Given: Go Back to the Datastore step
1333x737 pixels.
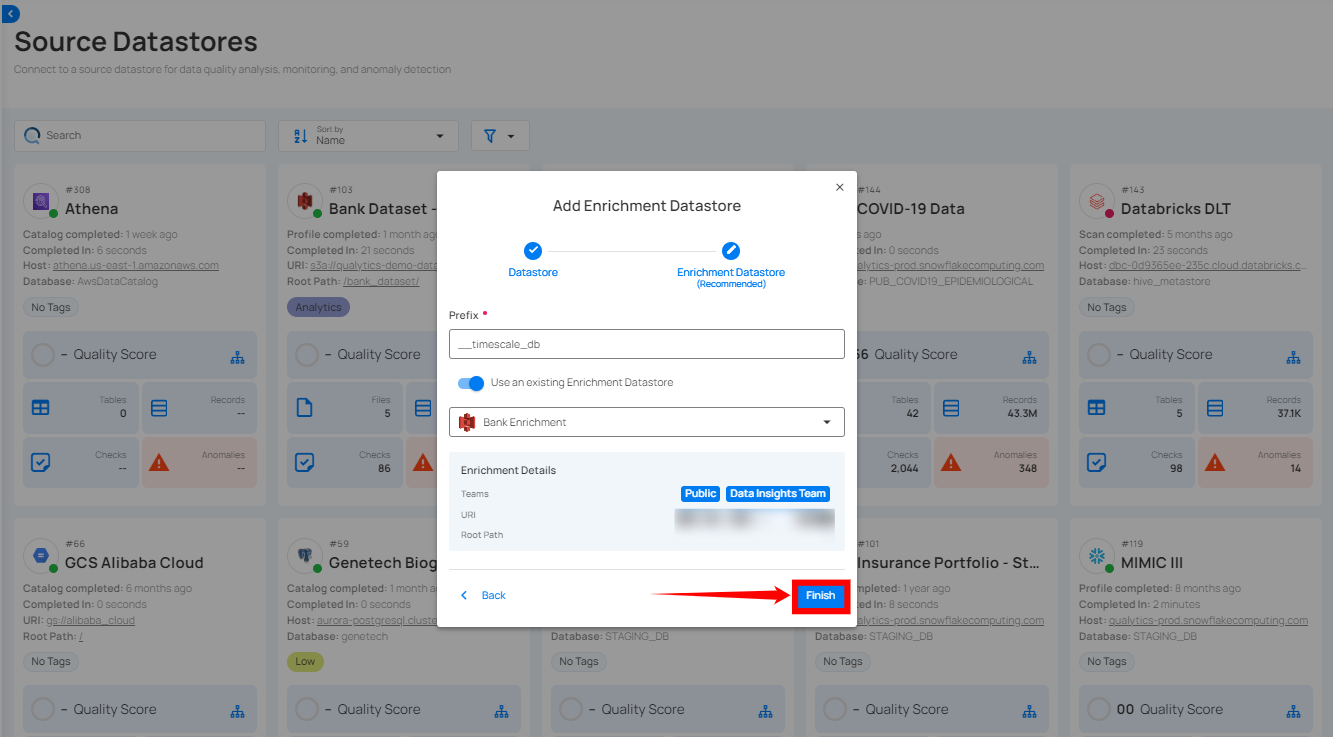Looking at the screenshot, I should point(483,595).
